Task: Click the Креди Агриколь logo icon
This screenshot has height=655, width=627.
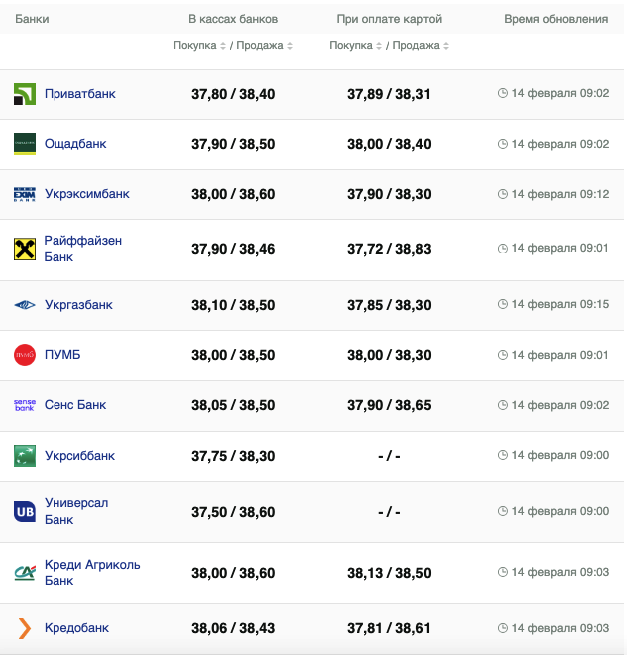Action: 25,573
